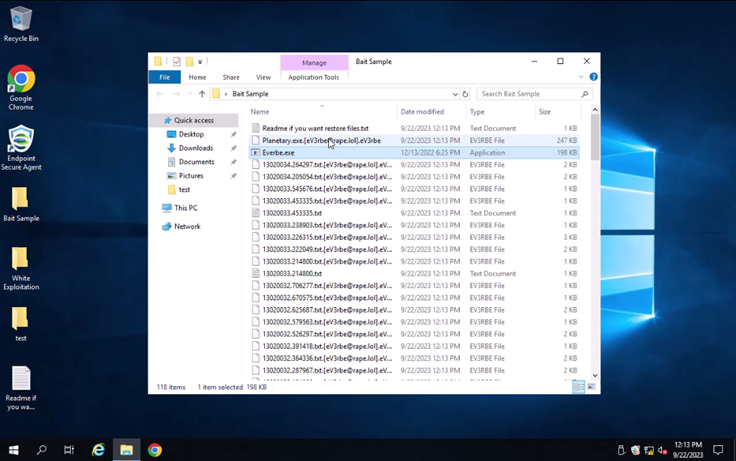Click the Windows Start button
The width and height of the screenshot is (736, 461).
pyautogui.click(x=14, y=450)
